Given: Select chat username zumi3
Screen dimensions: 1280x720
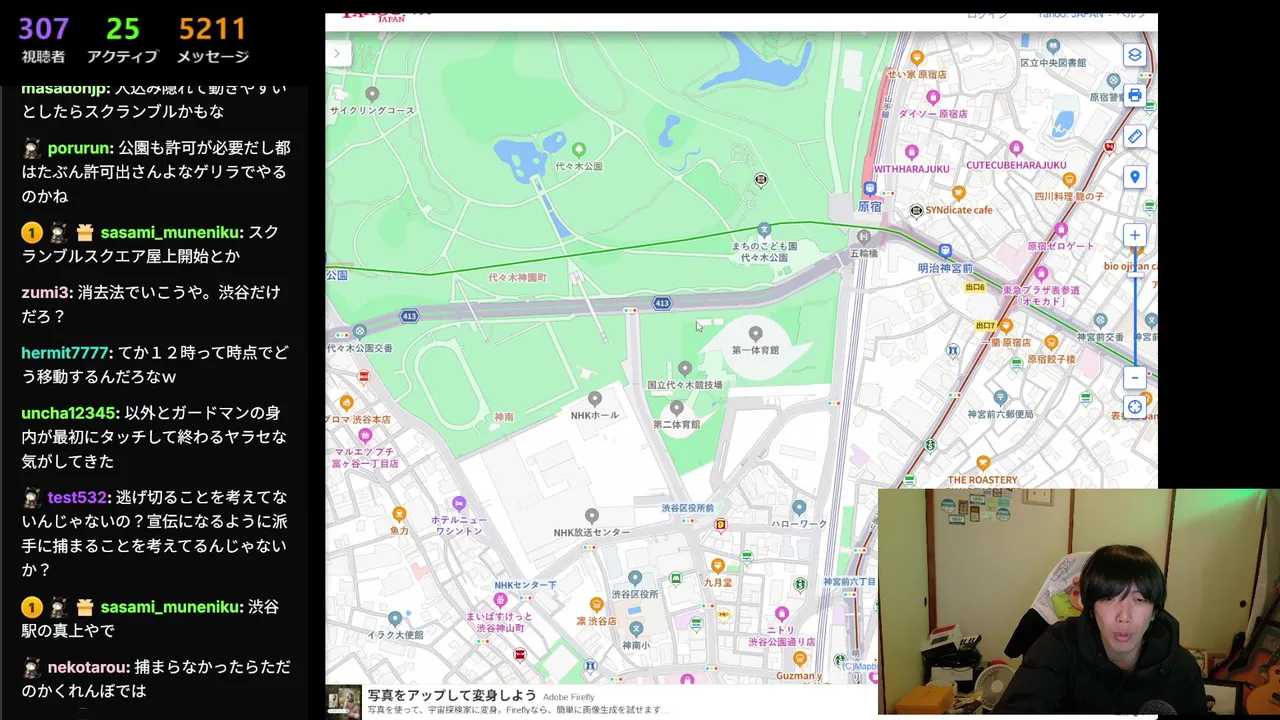Looking at the screenshot, I should (x=46, y=293).
